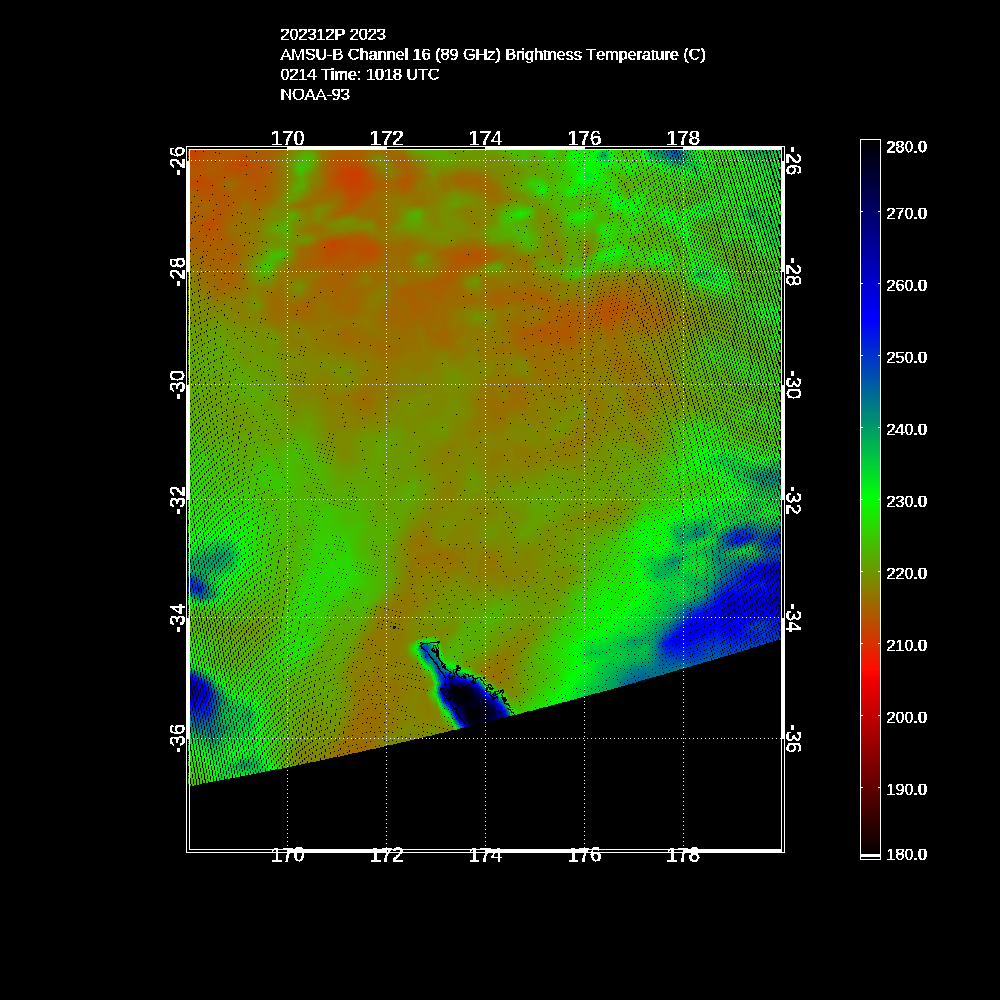Image resolution: width=1000 pixels, height=1000 pixels.
Task: Click the -26 latitude label on right axis
Action: click(793, 161)
